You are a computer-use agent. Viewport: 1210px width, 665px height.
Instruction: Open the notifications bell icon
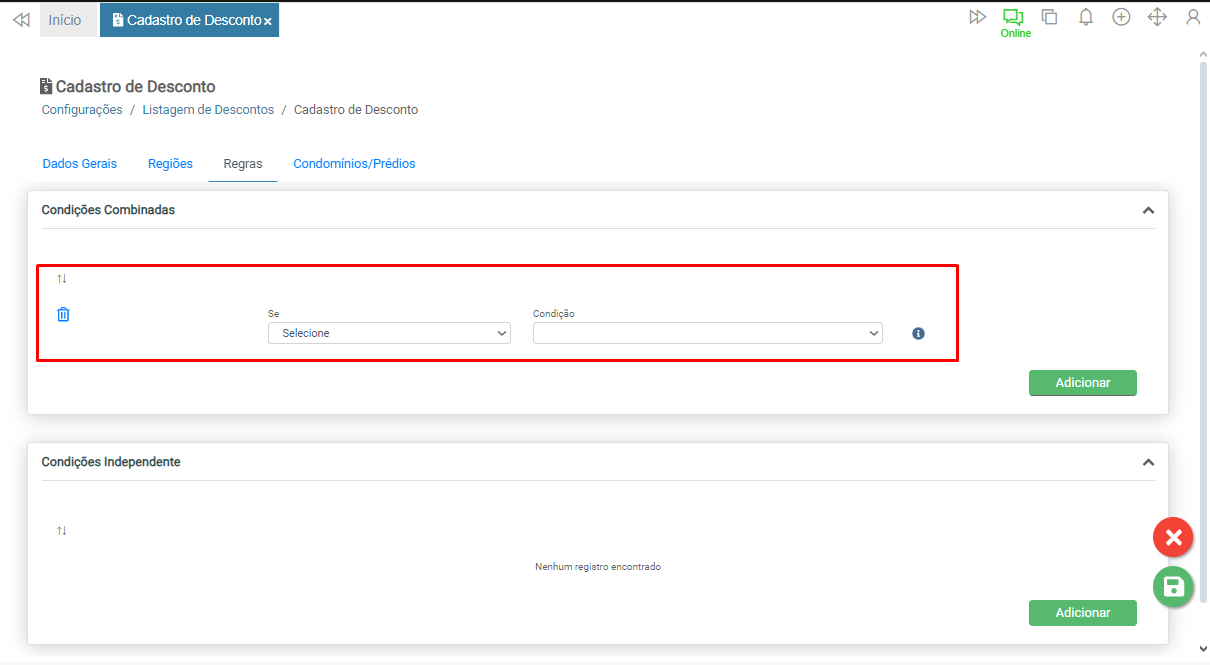pyautogui.click(x=1085, y=17)
